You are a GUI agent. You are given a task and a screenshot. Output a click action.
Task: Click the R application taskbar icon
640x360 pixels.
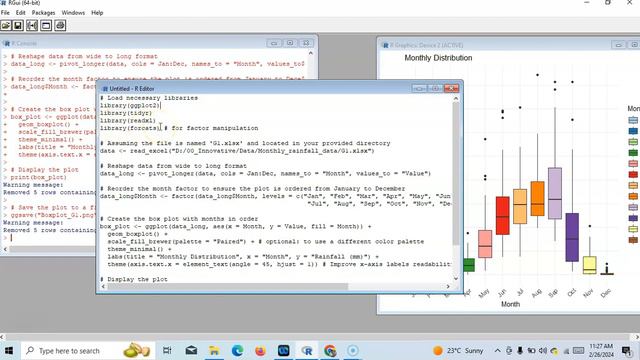pos(307,351)
